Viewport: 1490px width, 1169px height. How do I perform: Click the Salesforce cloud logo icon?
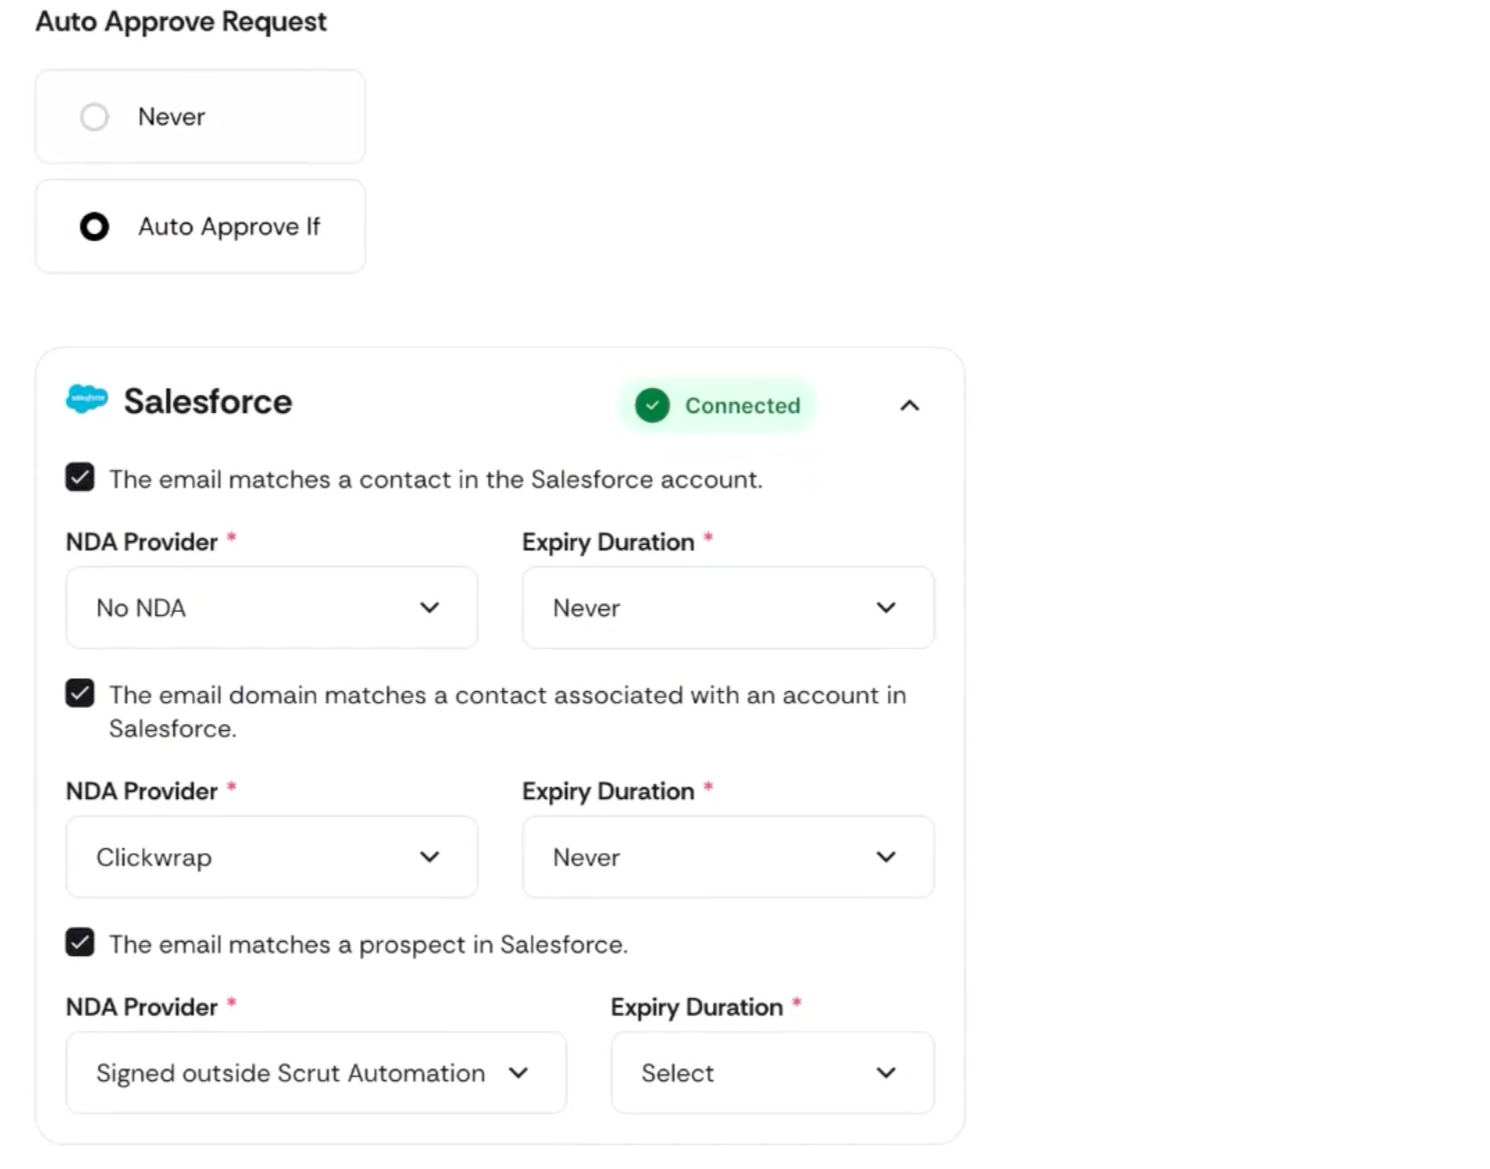[87, 400]
